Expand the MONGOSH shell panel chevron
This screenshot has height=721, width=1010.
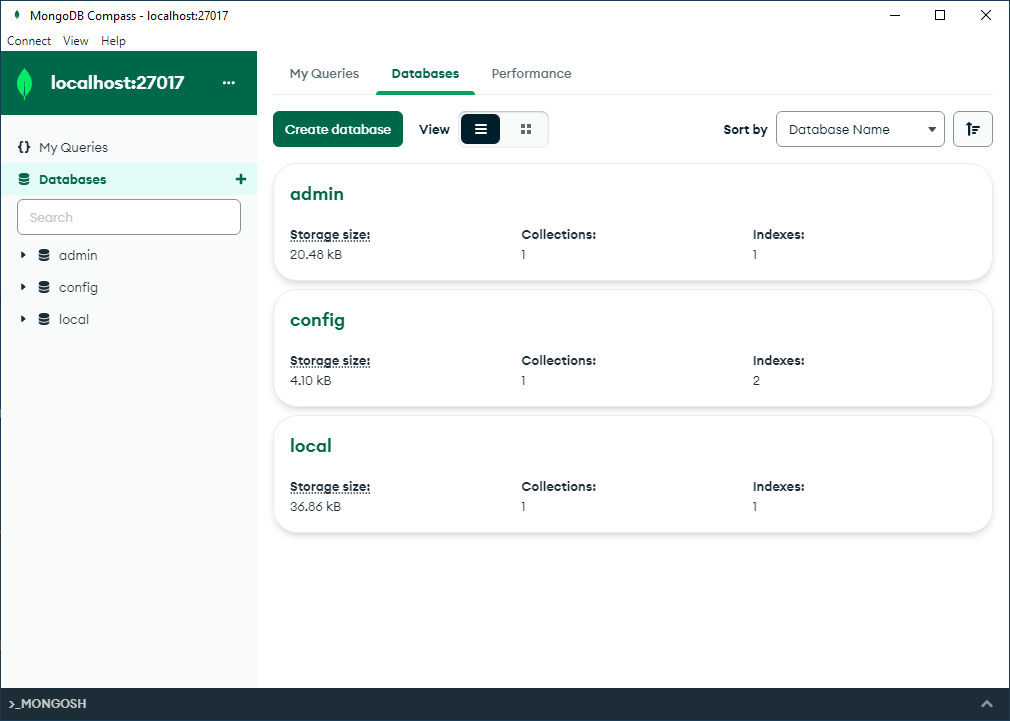point(987,704)
